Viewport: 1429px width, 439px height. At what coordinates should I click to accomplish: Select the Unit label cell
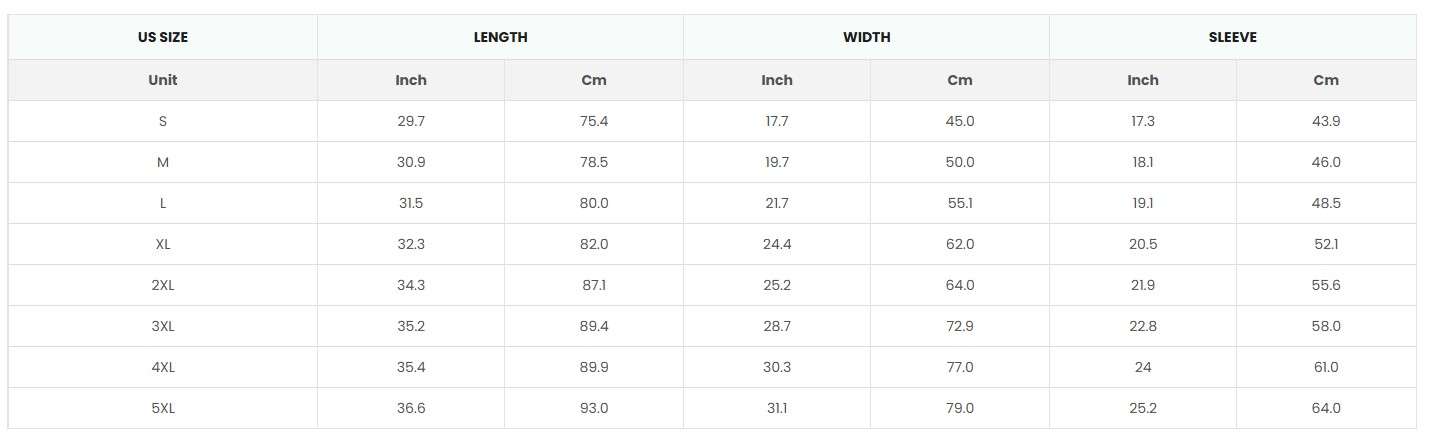click(163, 80)
